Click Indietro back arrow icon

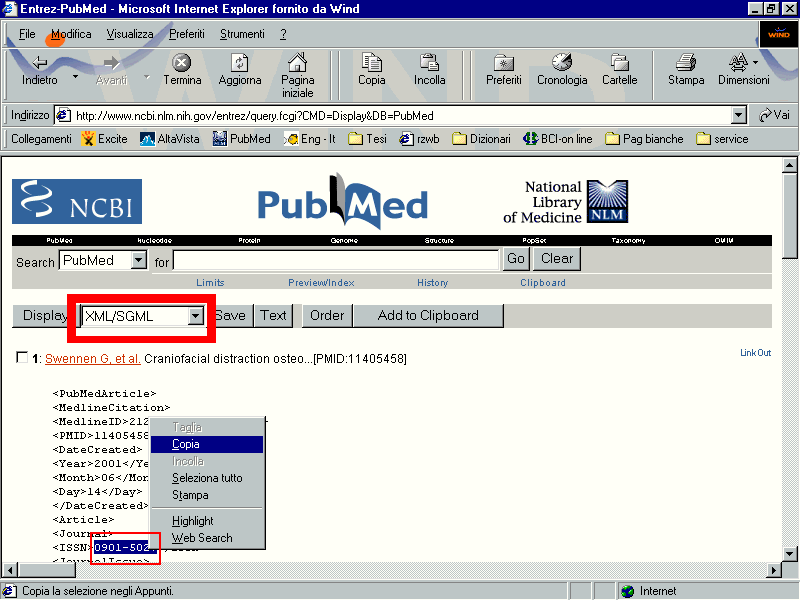click(x=40, y=63)
